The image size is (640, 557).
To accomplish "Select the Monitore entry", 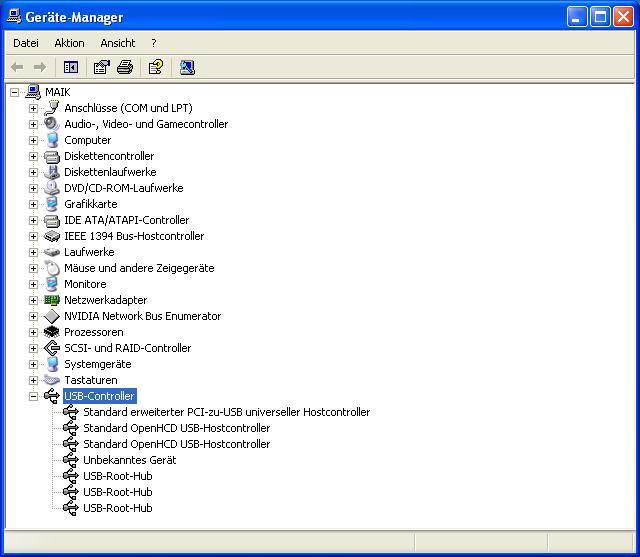I will (85, 284).
